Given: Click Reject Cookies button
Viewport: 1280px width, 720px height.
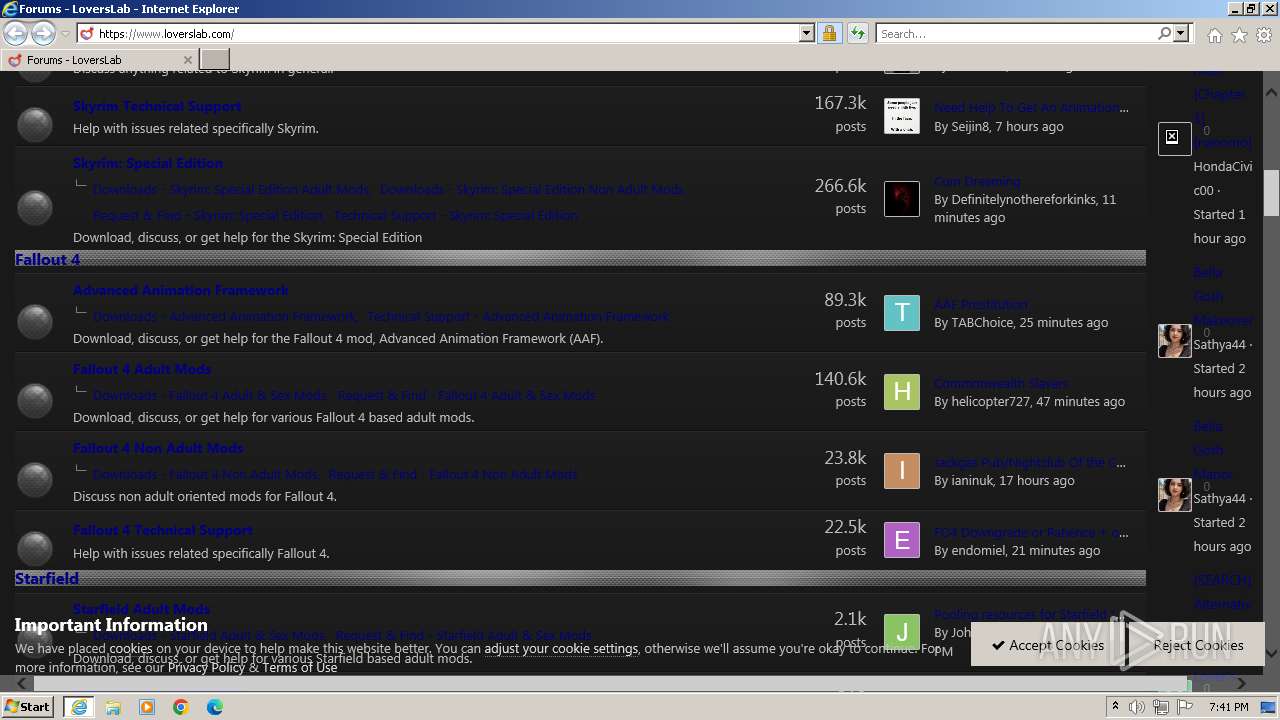Looking at the screenshot, I should click(x=1198, y=645).
